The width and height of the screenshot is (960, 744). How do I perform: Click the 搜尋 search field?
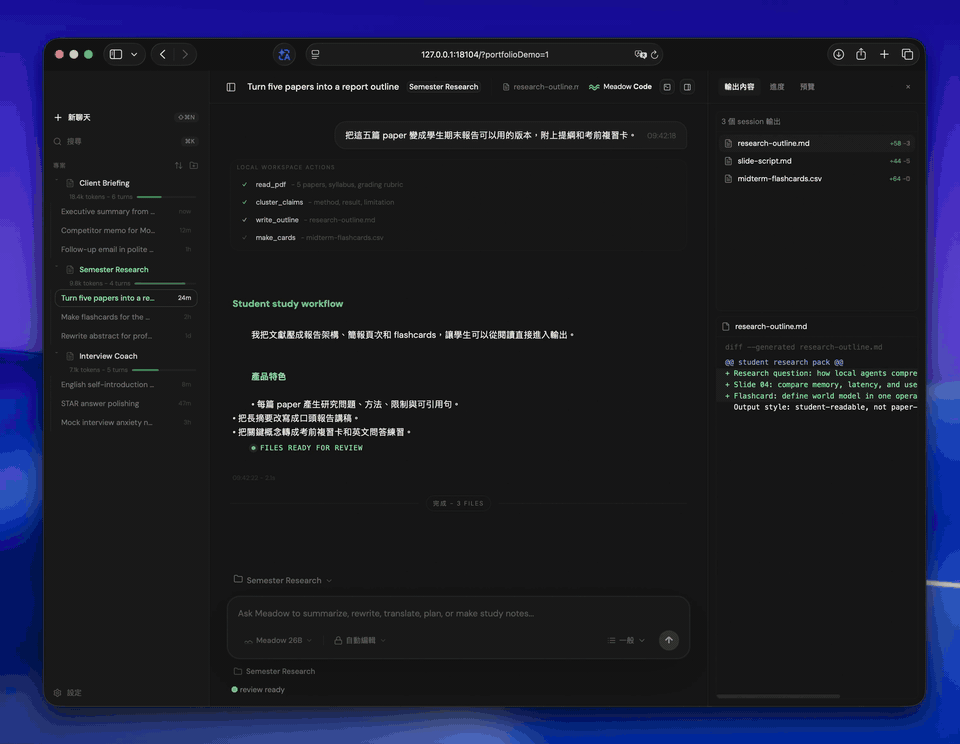126,141
